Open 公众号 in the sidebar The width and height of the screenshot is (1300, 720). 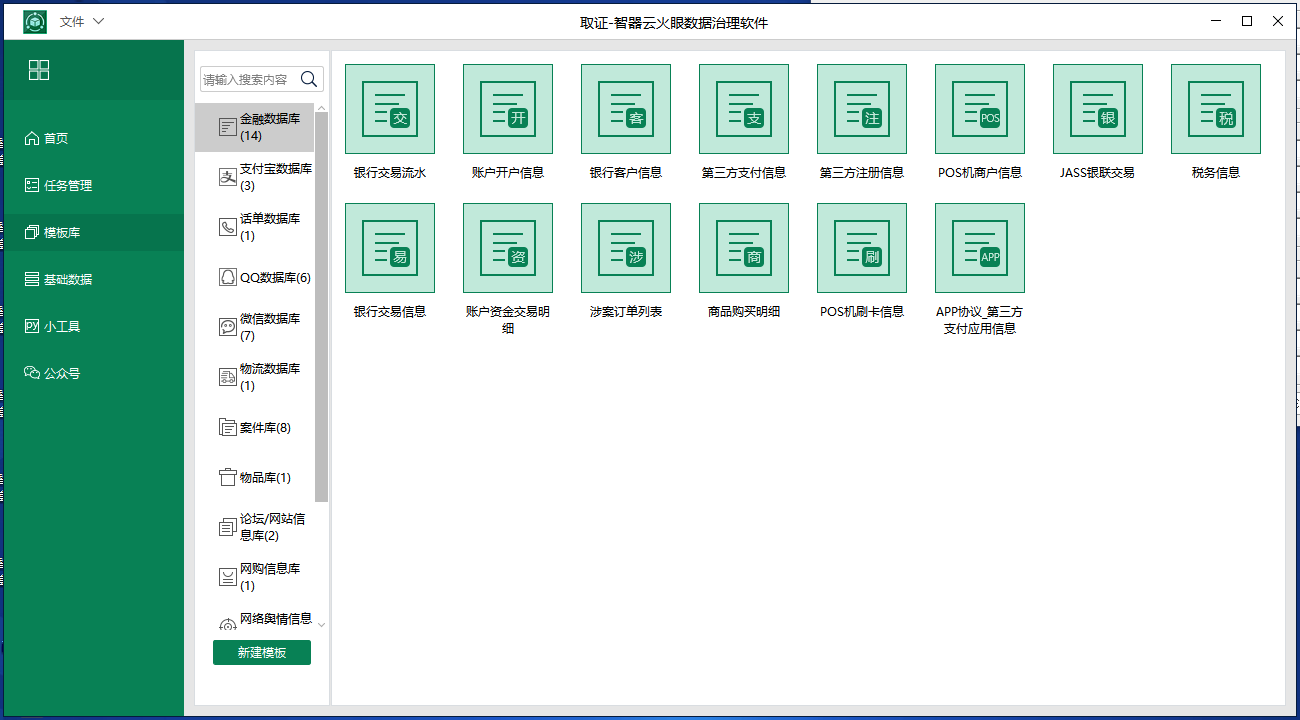coord(61,374)
